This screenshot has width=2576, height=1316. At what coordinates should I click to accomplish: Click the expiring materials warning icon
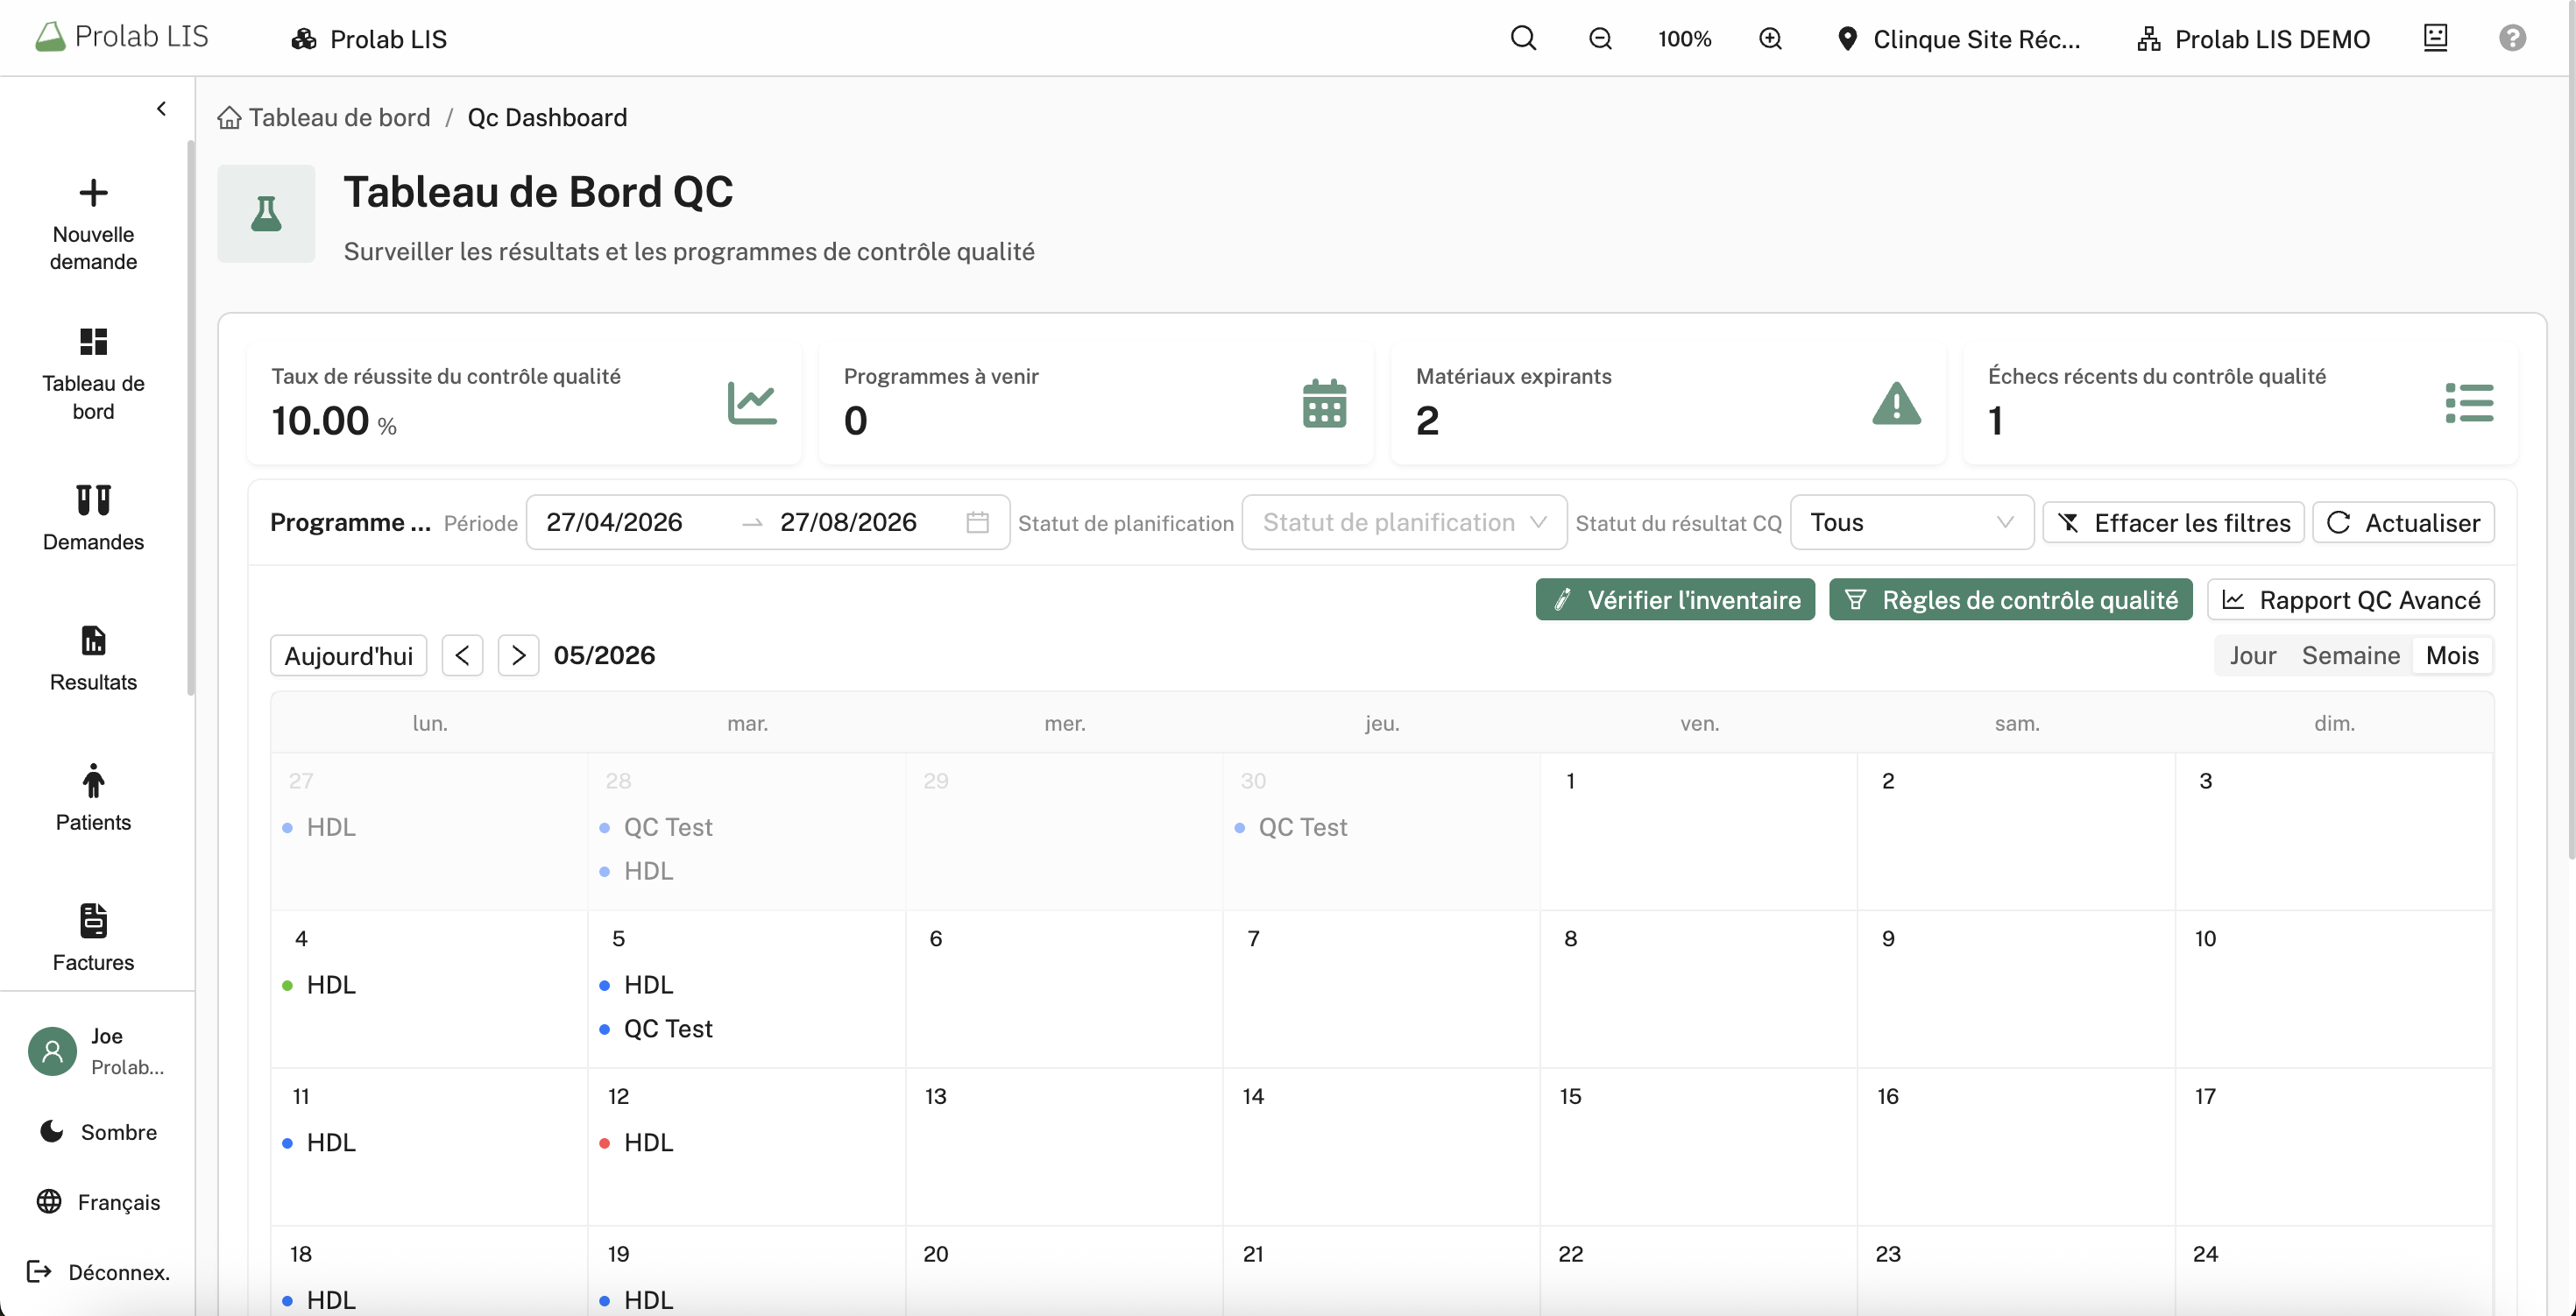click(x=1896, y=403)
